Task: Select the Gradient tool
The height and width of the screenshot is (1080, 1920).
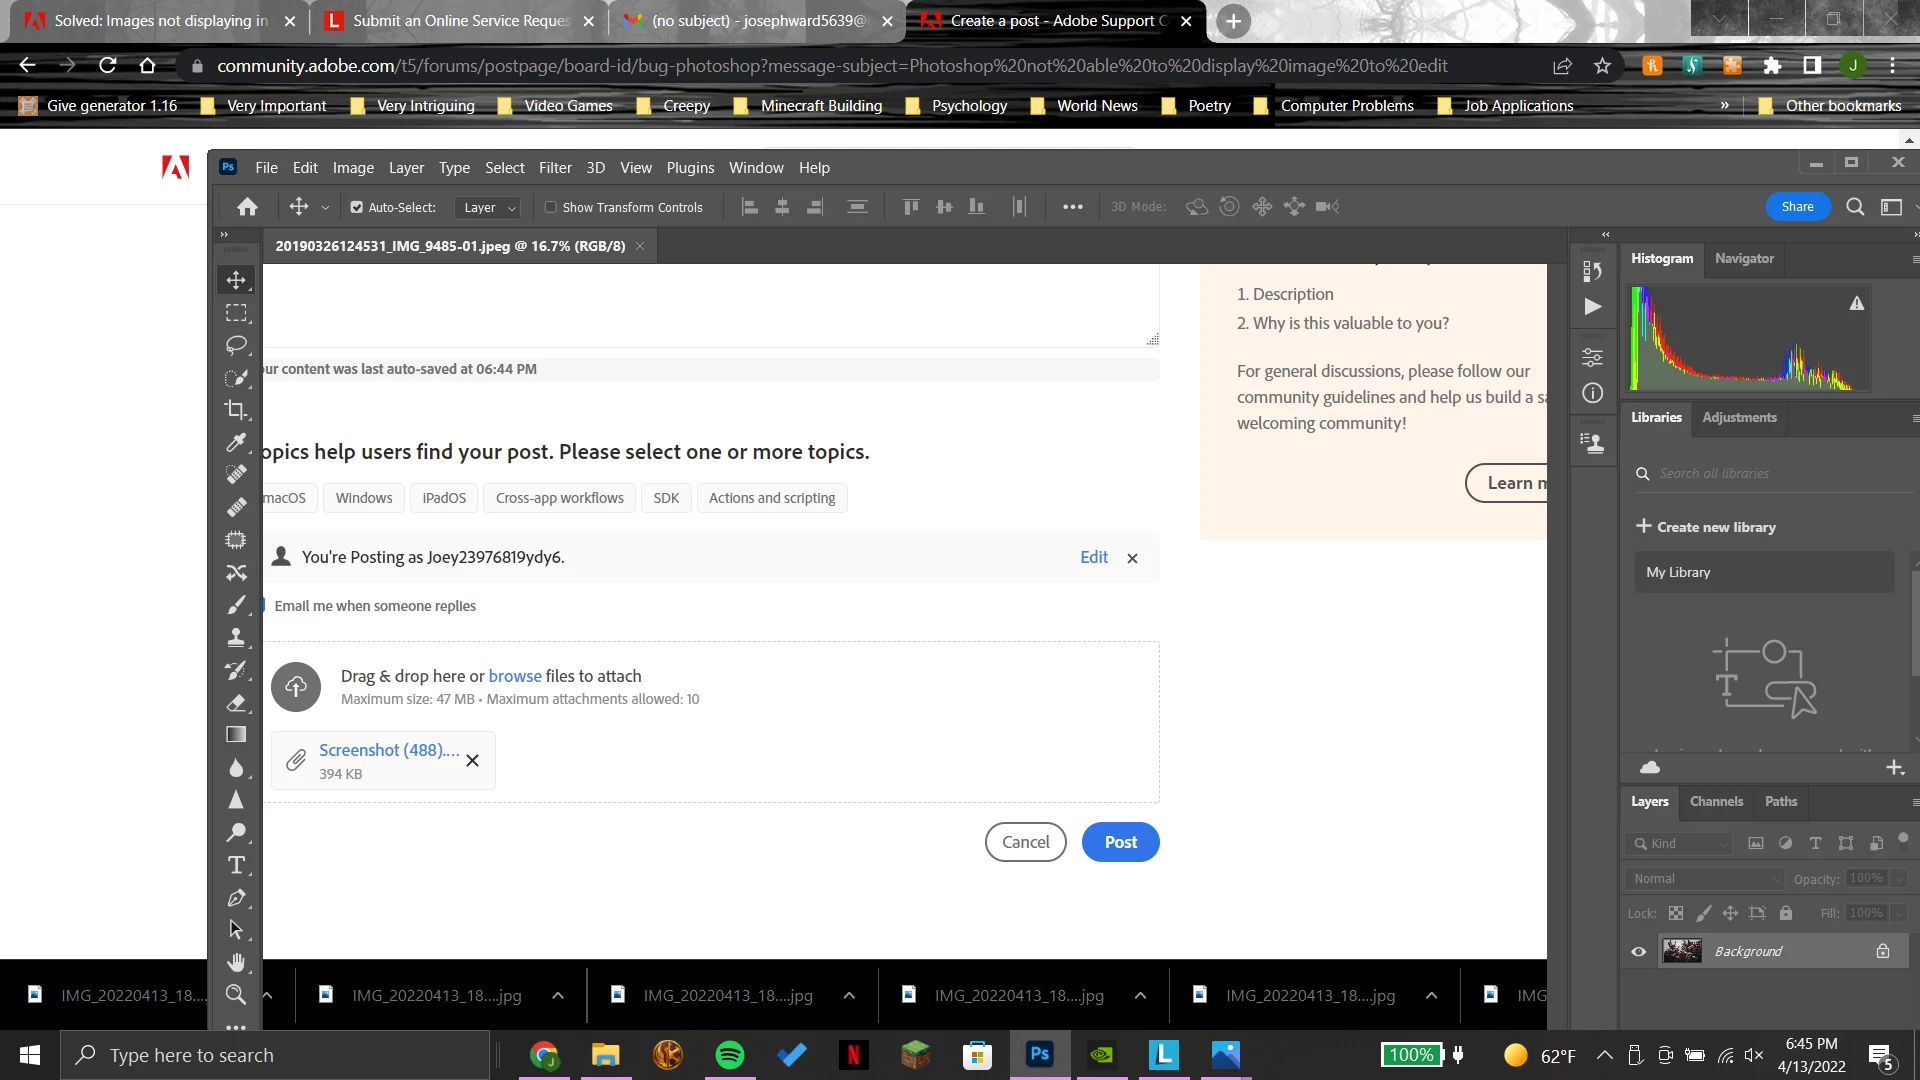Action: [x=236, y=735]
